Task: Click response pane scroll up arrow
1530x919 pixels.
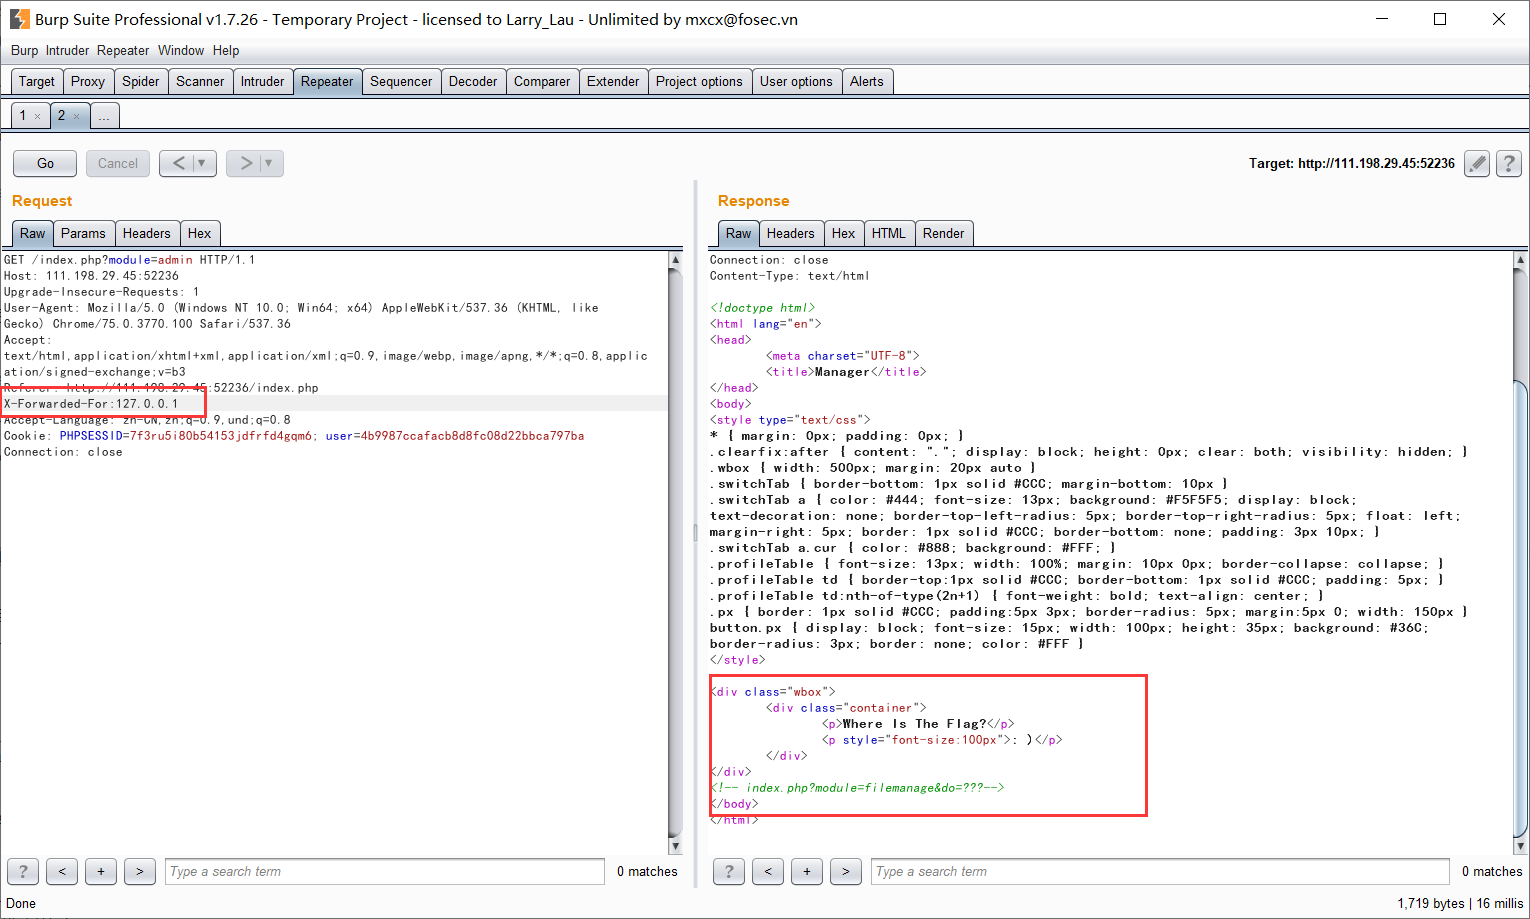Action: 1521,260
